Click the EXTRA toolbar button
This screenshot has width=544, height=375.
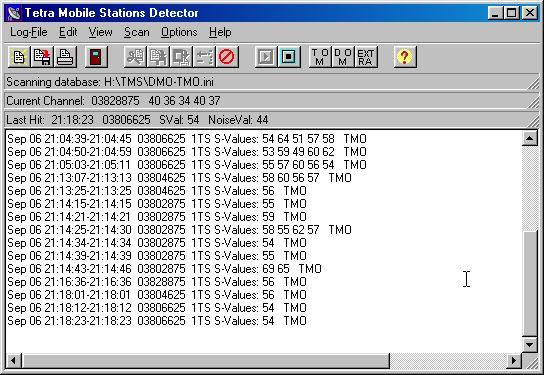(x=366, y=57)
